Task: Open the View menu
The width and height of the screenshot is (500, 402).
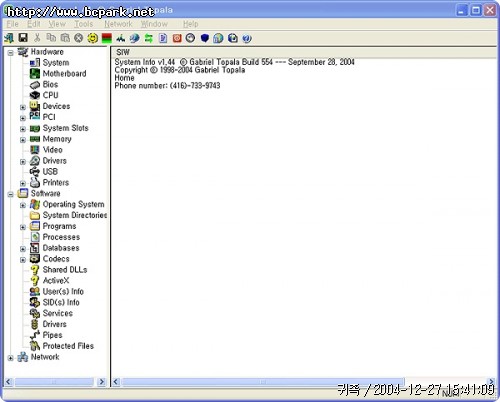Action: click(x=57, y=24)
